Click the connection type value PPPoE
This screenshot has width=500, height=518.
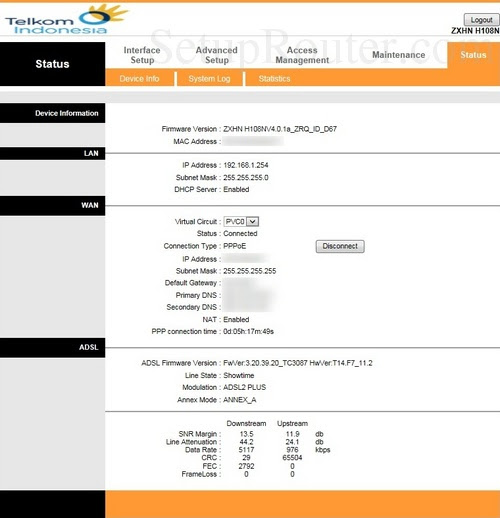pyautogui.click(x=235, y=246)
